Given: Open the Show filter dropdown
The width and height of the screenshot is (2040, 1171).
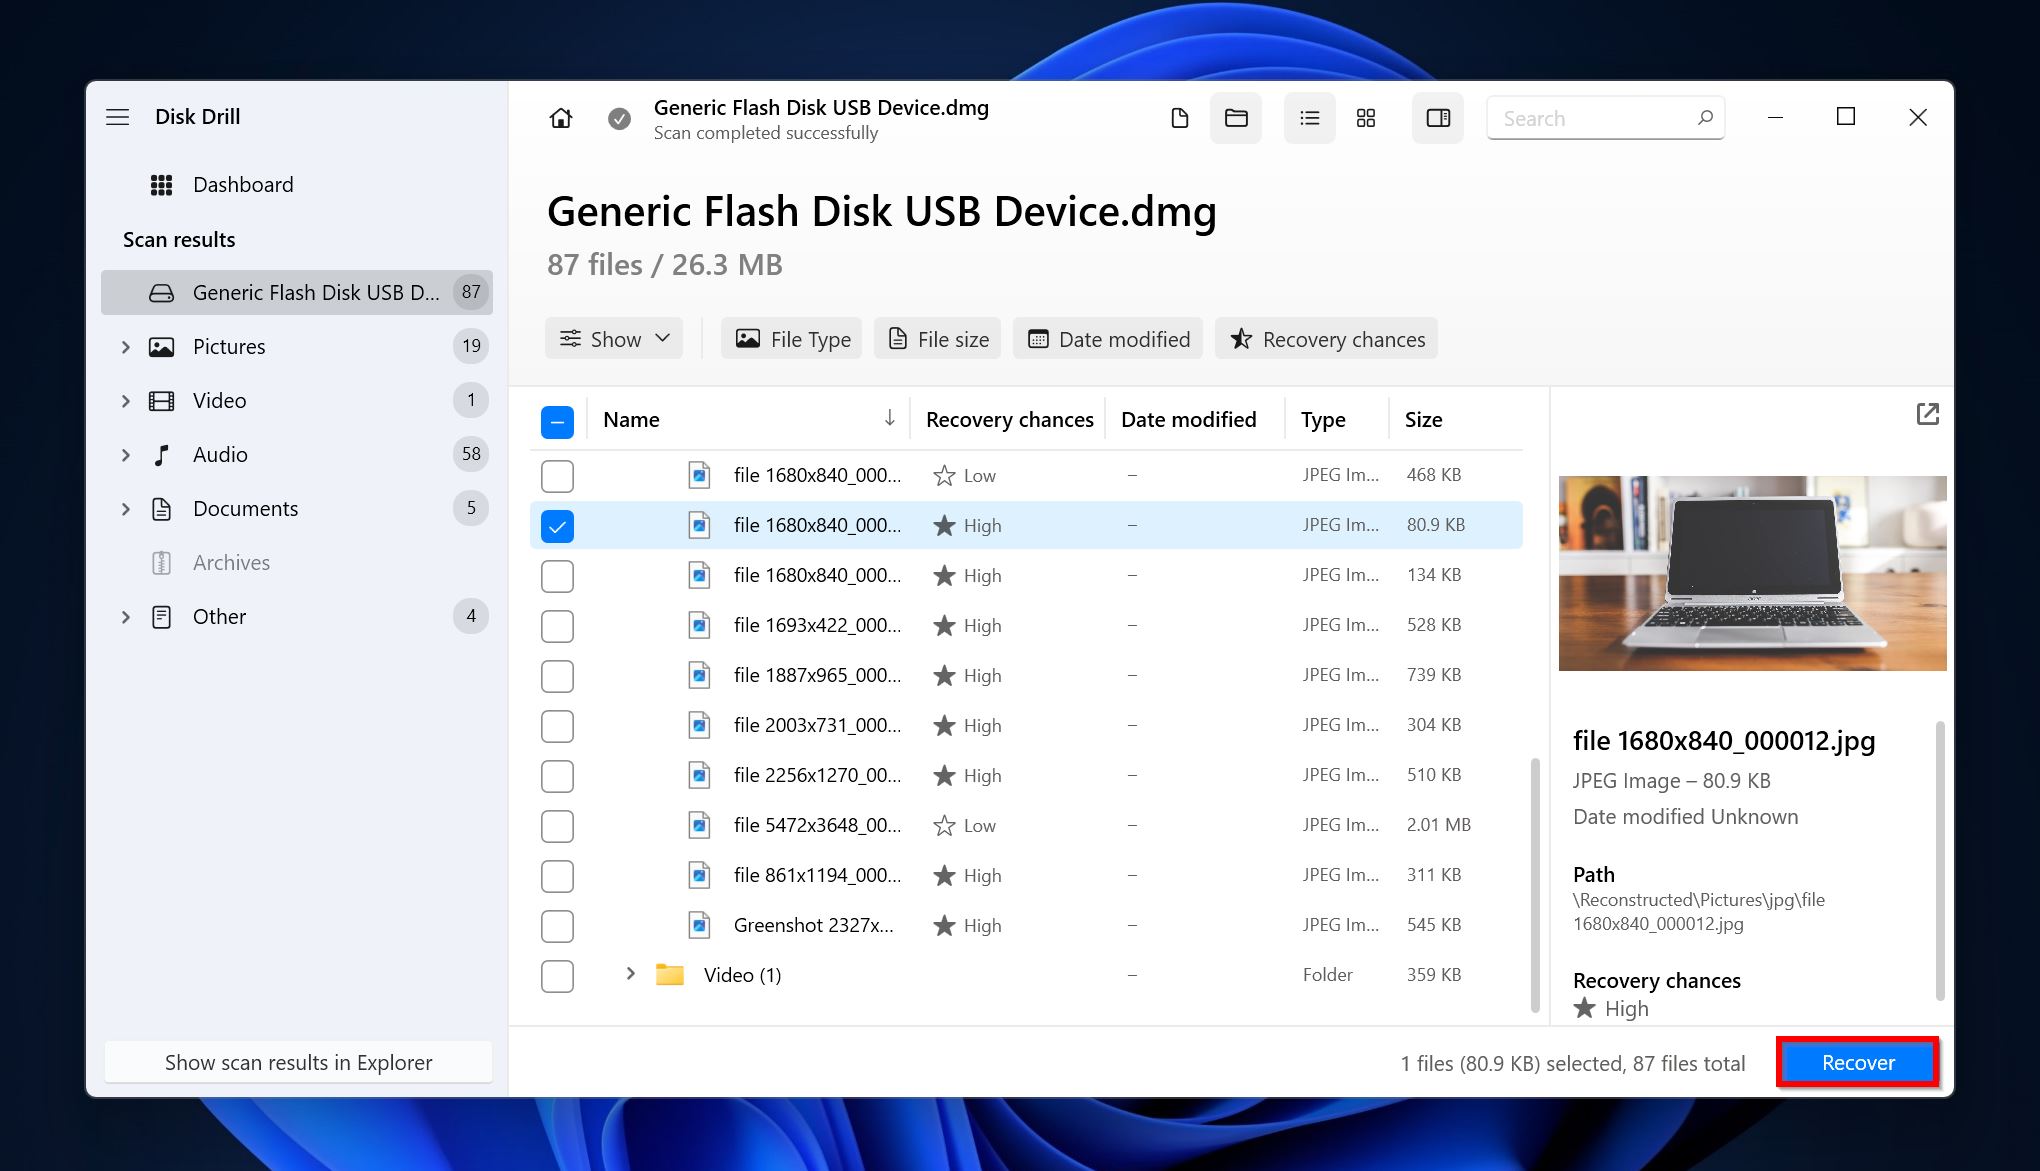Looking at the screenshot, I should (x=612, y=339).
